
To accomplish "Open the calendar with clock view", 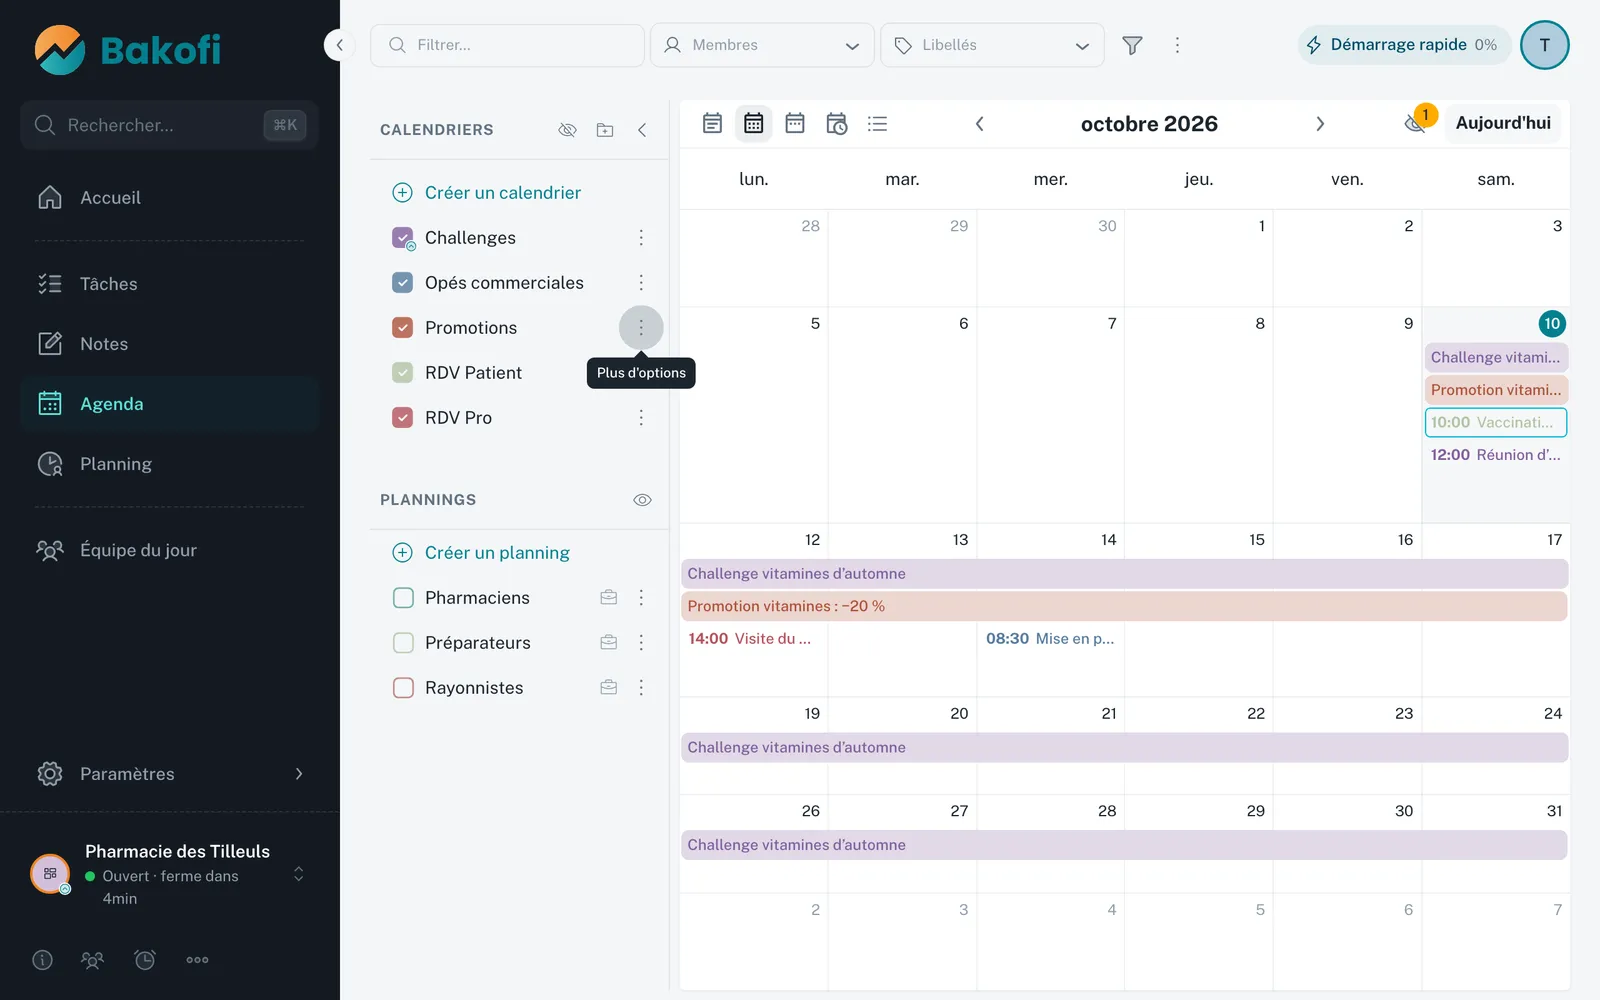I will [x=837, y=123].
